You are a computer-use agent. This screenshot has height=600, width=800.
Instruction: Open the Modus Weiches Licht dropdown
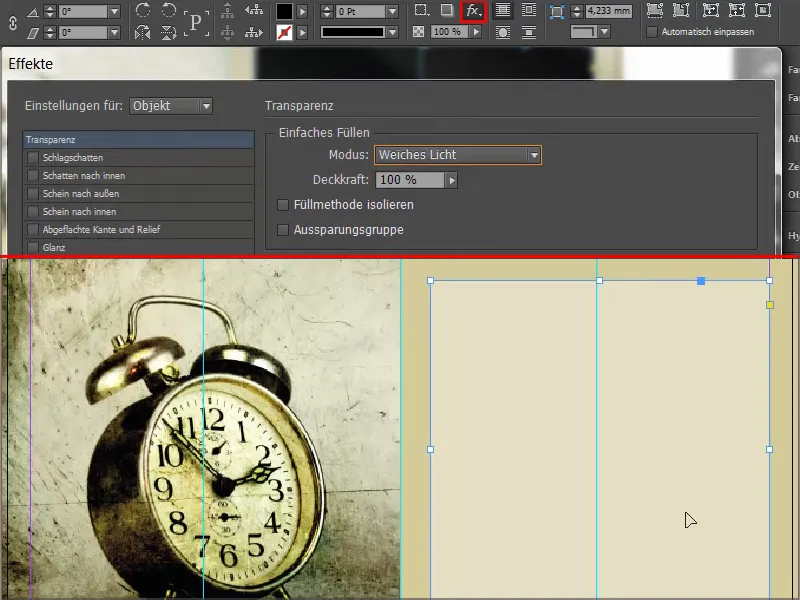click(458, 155)
